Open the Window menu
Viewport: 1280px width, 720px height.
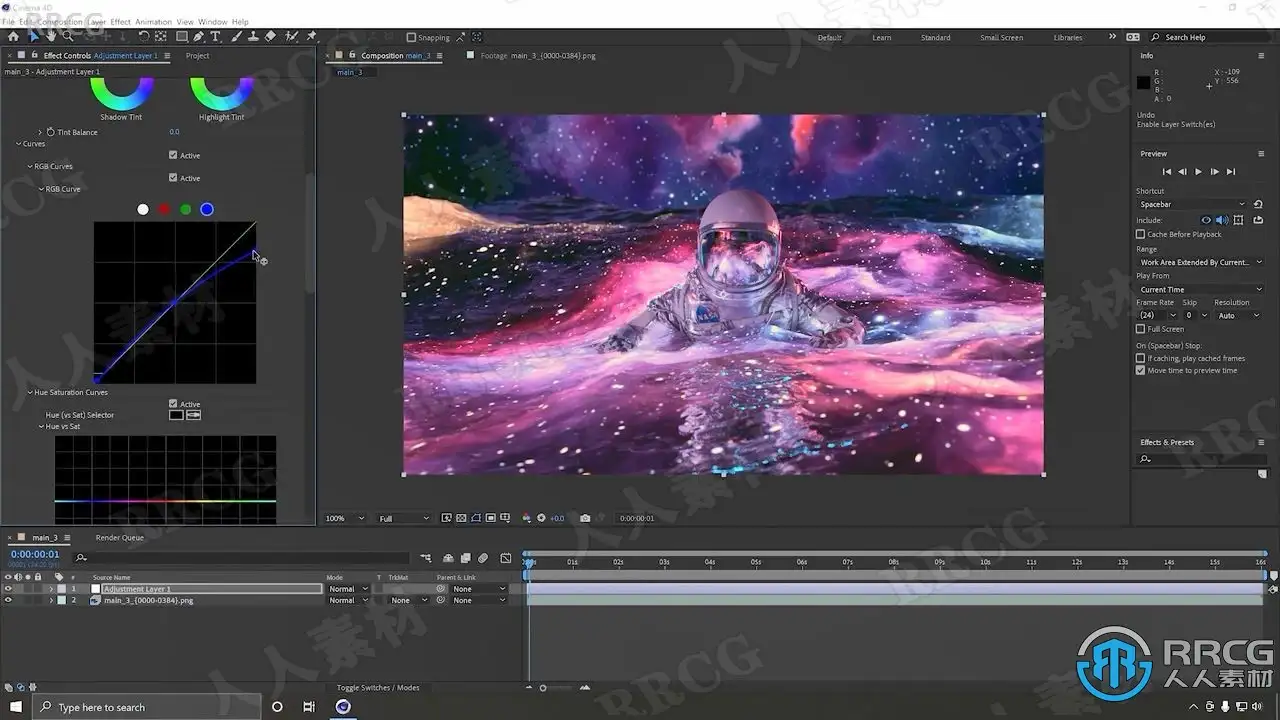click(212, 21)
